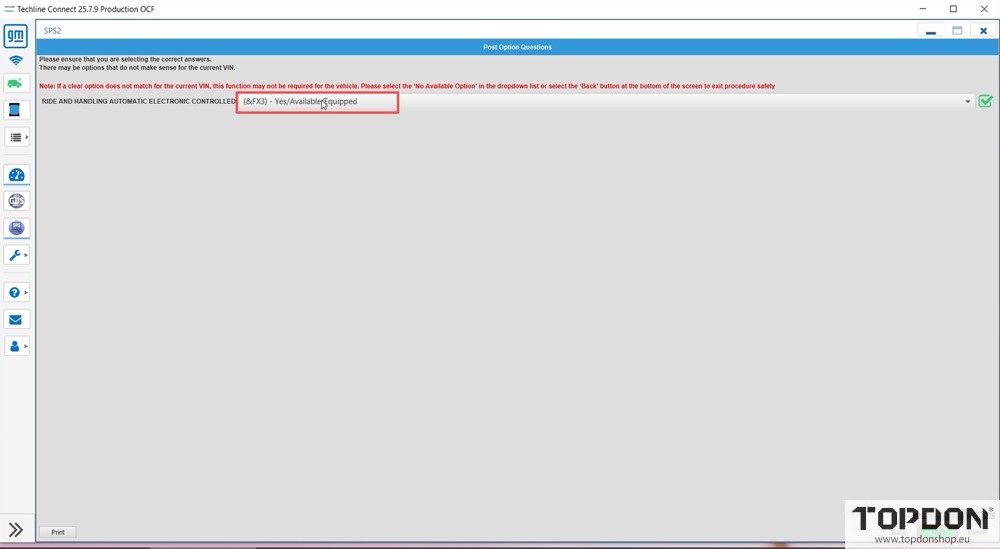This screenshot has width=1000, height=549.
Task: Launch the GDS diagnostic tool icon
Action: pos(15,201)
